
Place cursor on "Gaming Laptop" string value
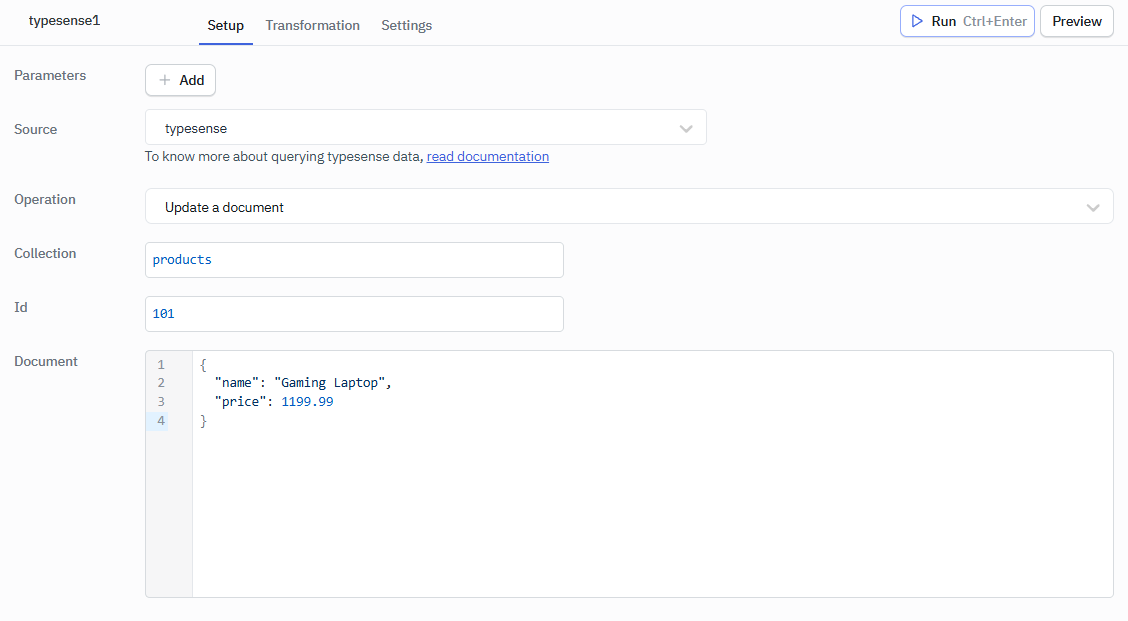pos(329,383)
